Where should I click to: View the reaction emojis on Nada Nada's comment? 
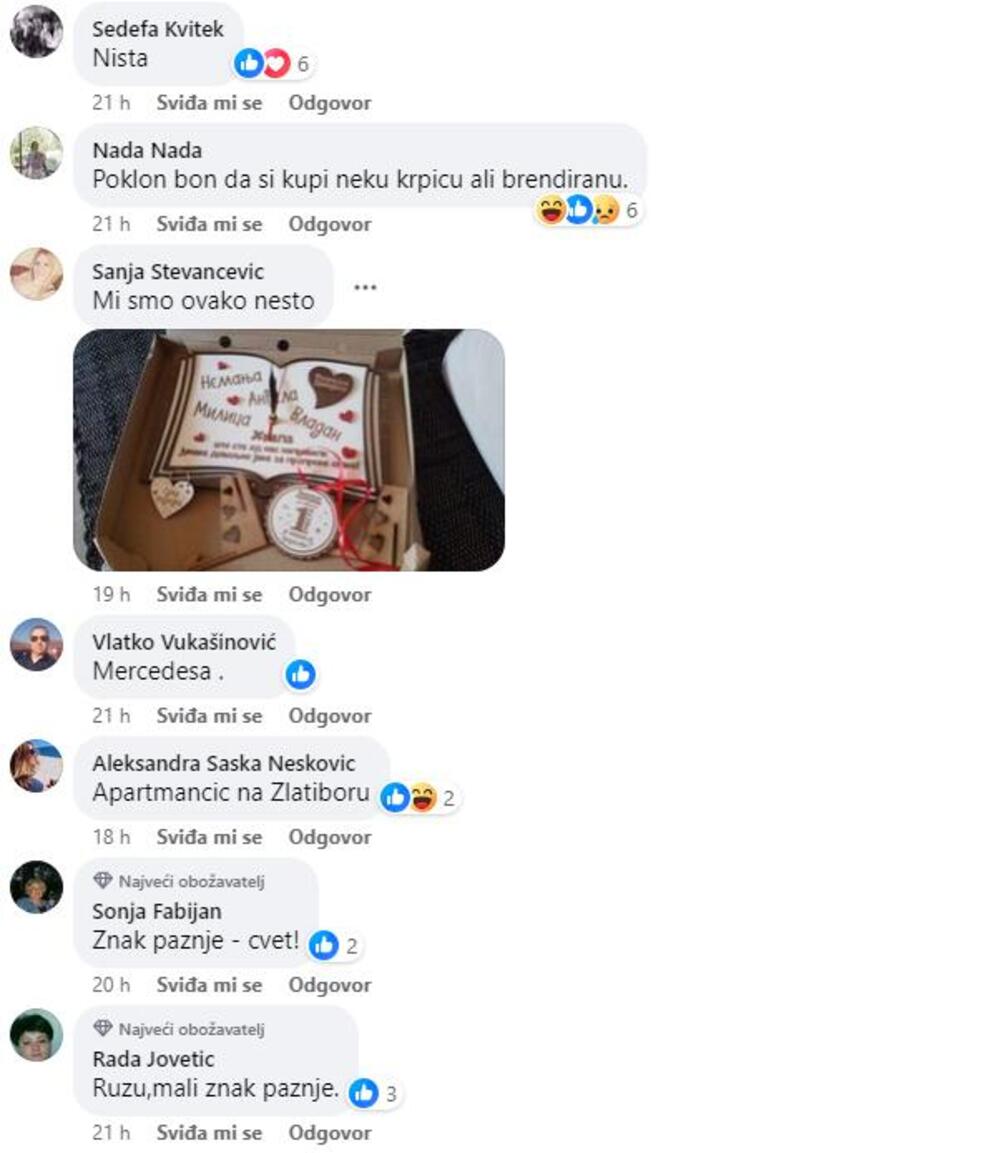click(588, 210)
